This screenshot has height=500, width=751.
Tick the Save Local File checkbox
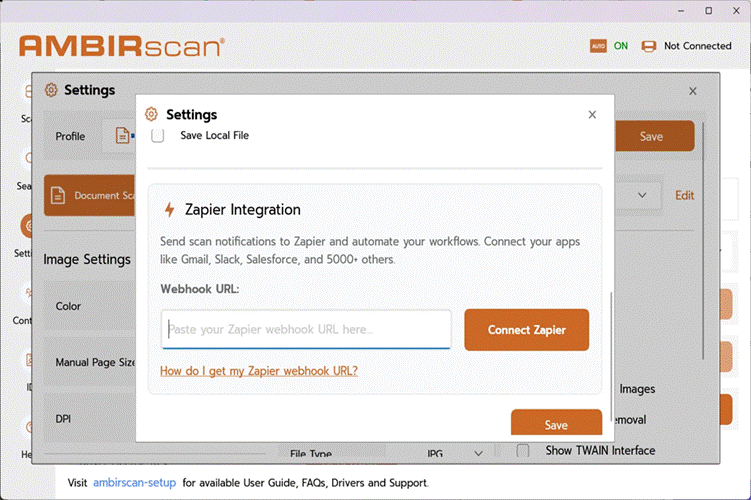point(158,136)
